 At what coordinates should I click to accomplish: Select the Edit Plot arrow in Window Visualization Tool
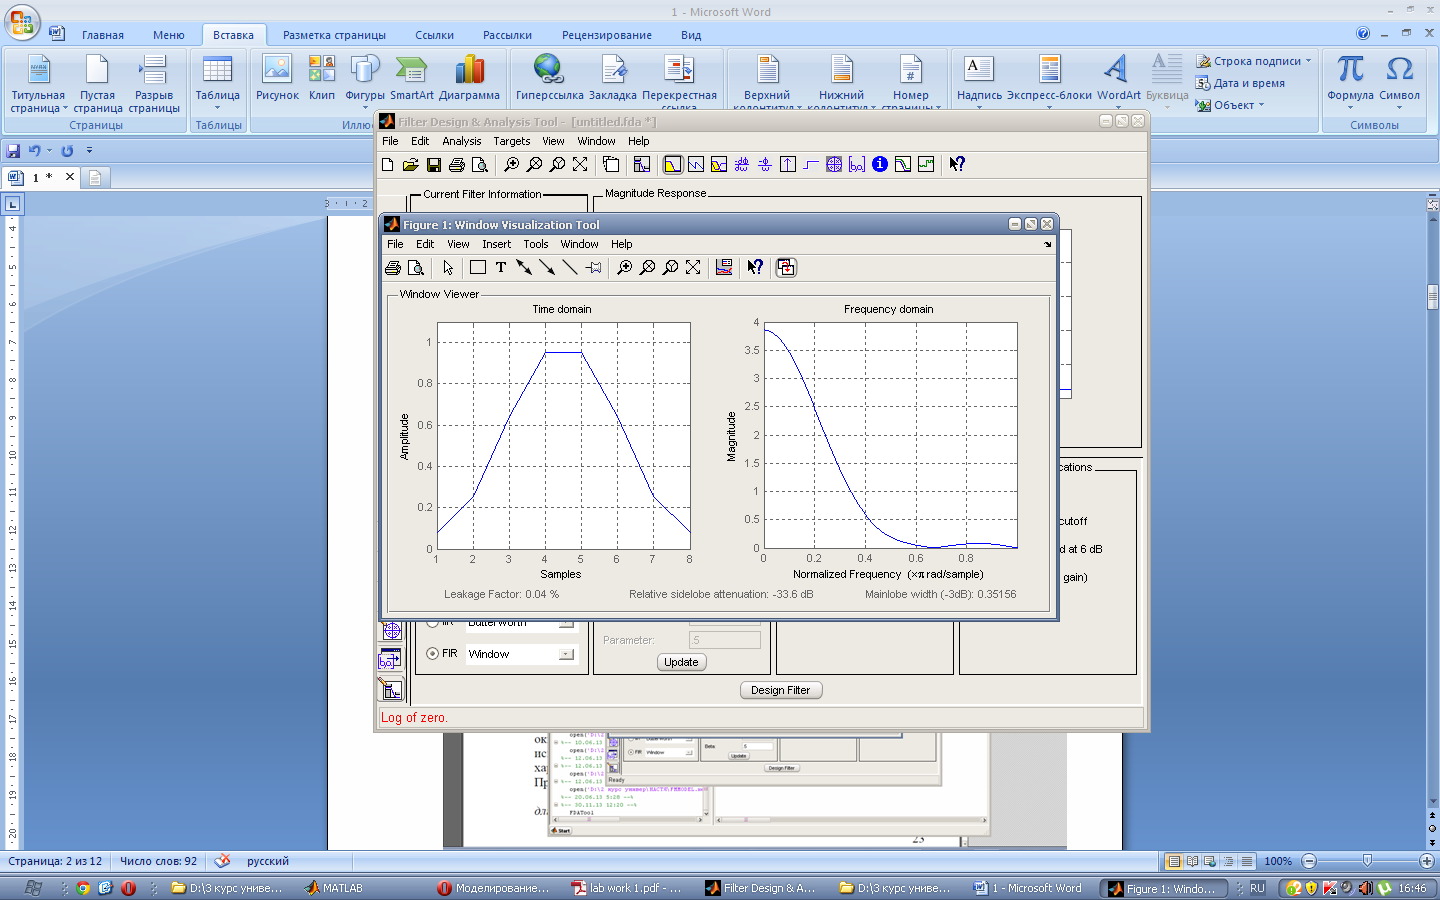click(448, 268)
